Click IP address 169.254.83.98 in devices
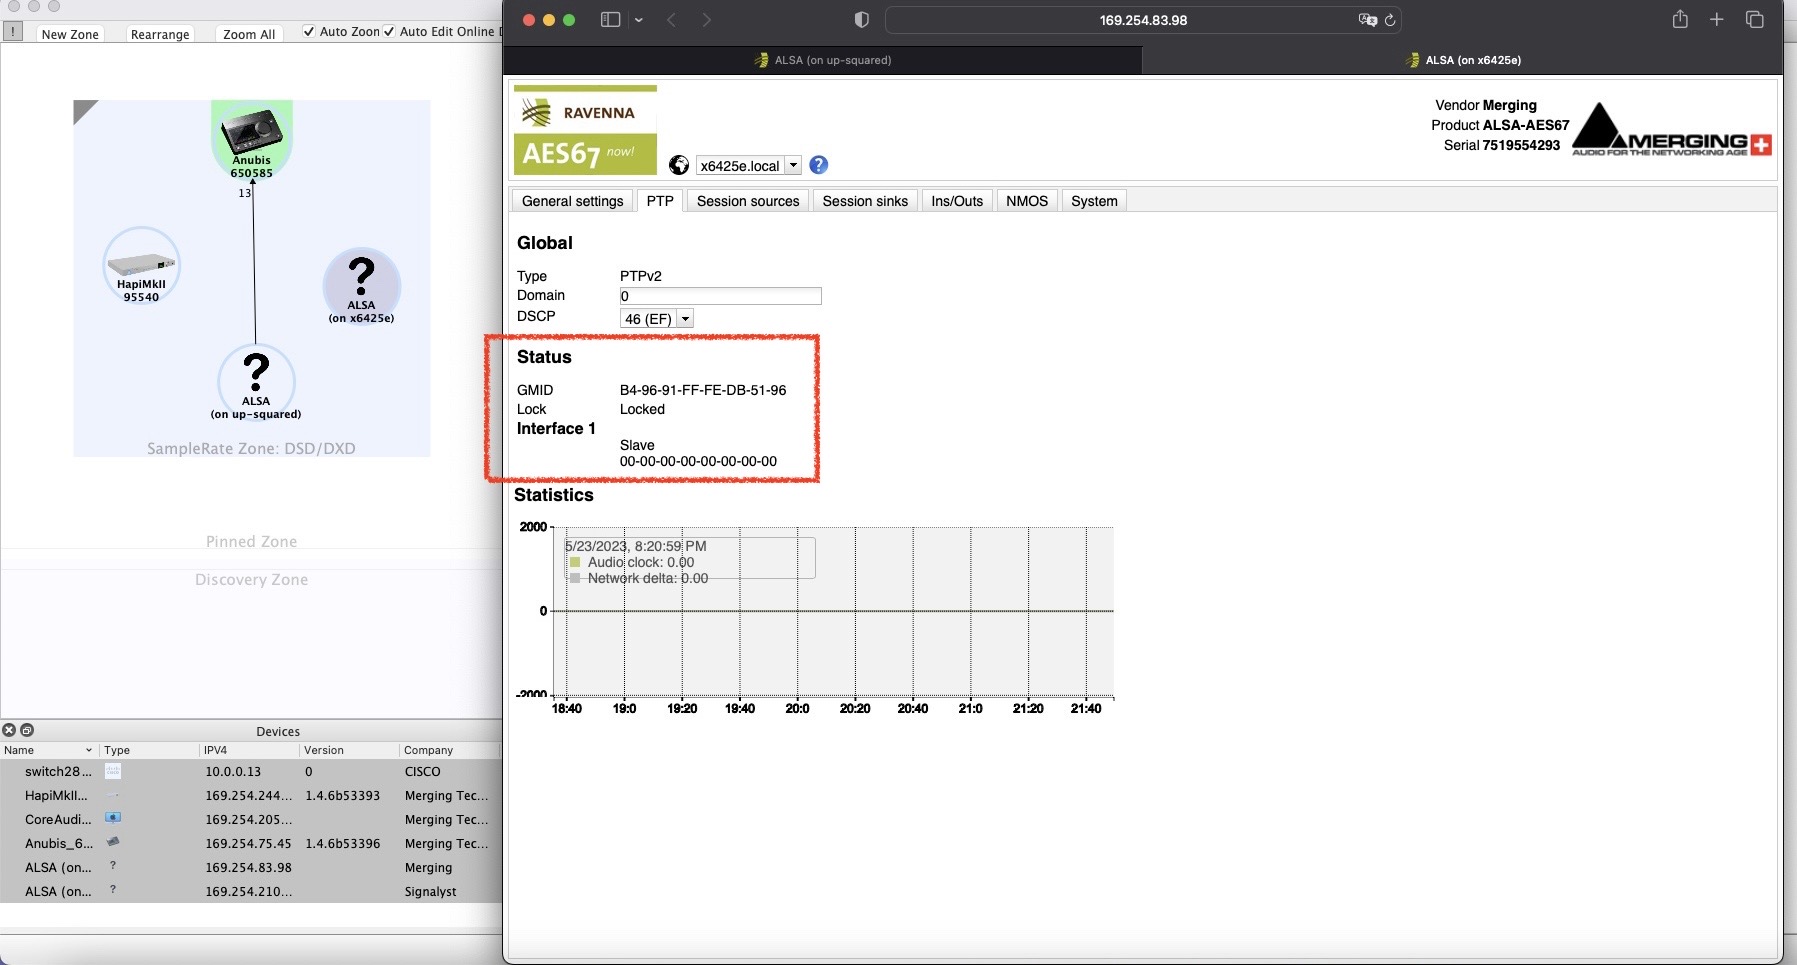 248,867
